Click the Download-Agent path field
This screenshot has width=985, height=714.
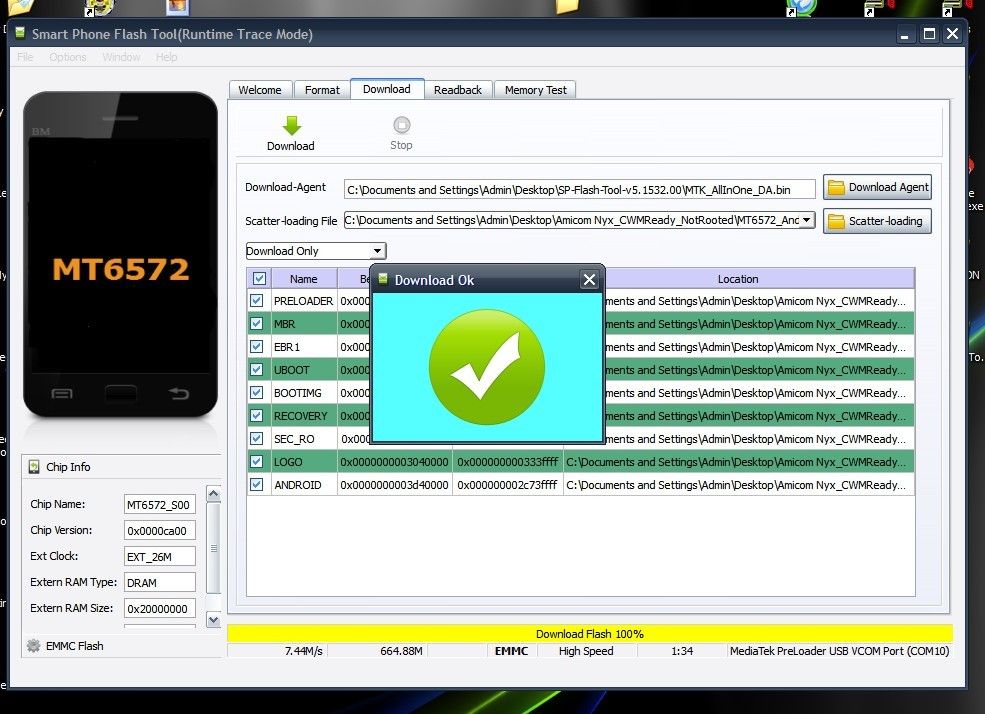(x=579, y=189)
